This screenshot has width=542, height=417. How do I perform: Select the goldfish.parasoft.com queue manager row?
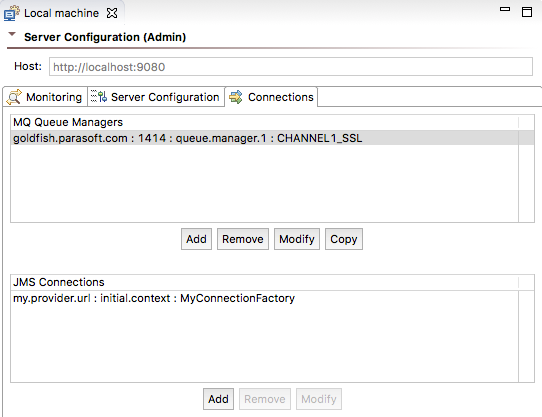coord(264,138)
